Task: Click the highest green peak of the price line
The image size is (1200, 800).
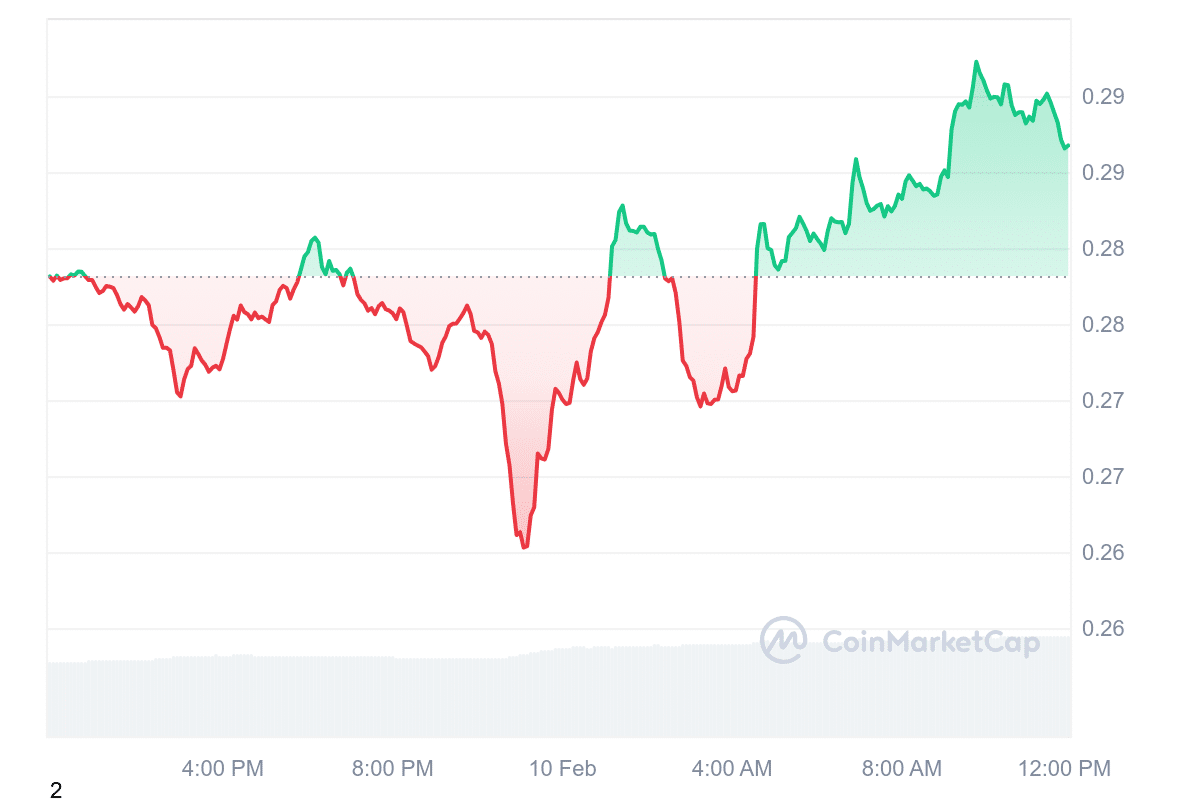Action: tap(975, 62)
